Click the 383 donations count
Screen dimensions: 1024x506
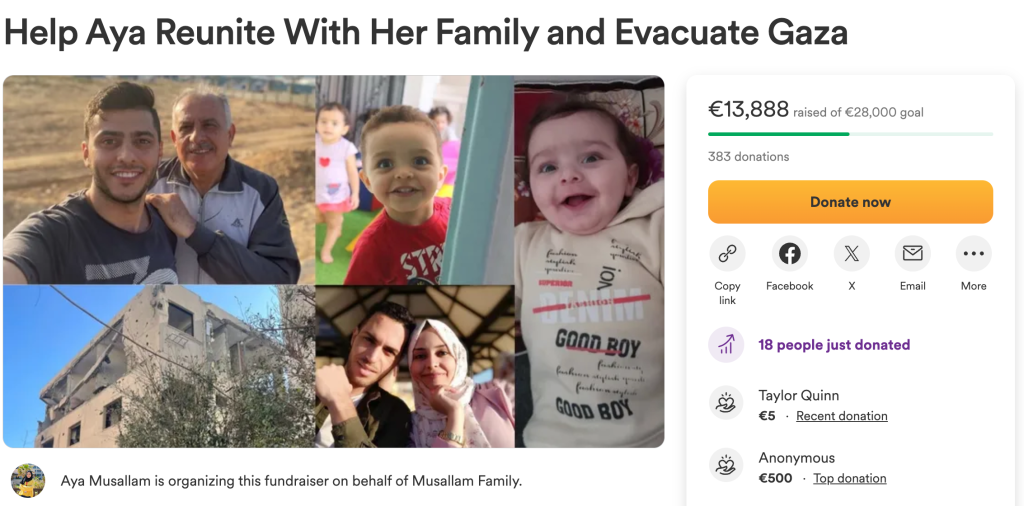coord(748,157)
